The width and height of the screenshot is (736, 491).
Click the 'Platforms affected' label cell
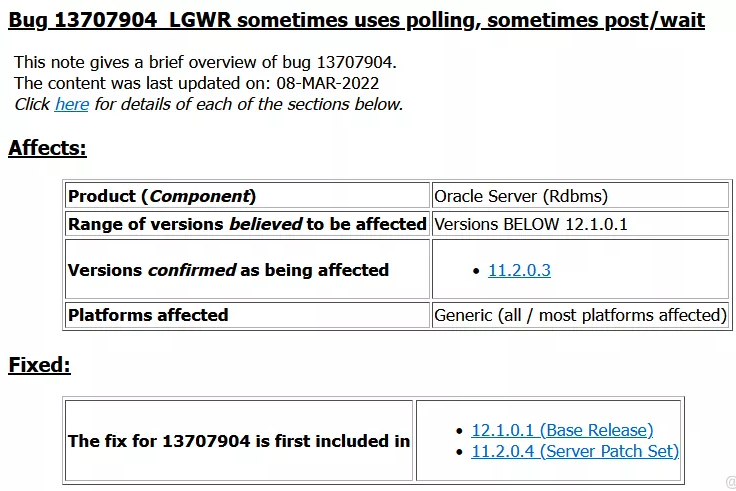[x=247, y=315]
